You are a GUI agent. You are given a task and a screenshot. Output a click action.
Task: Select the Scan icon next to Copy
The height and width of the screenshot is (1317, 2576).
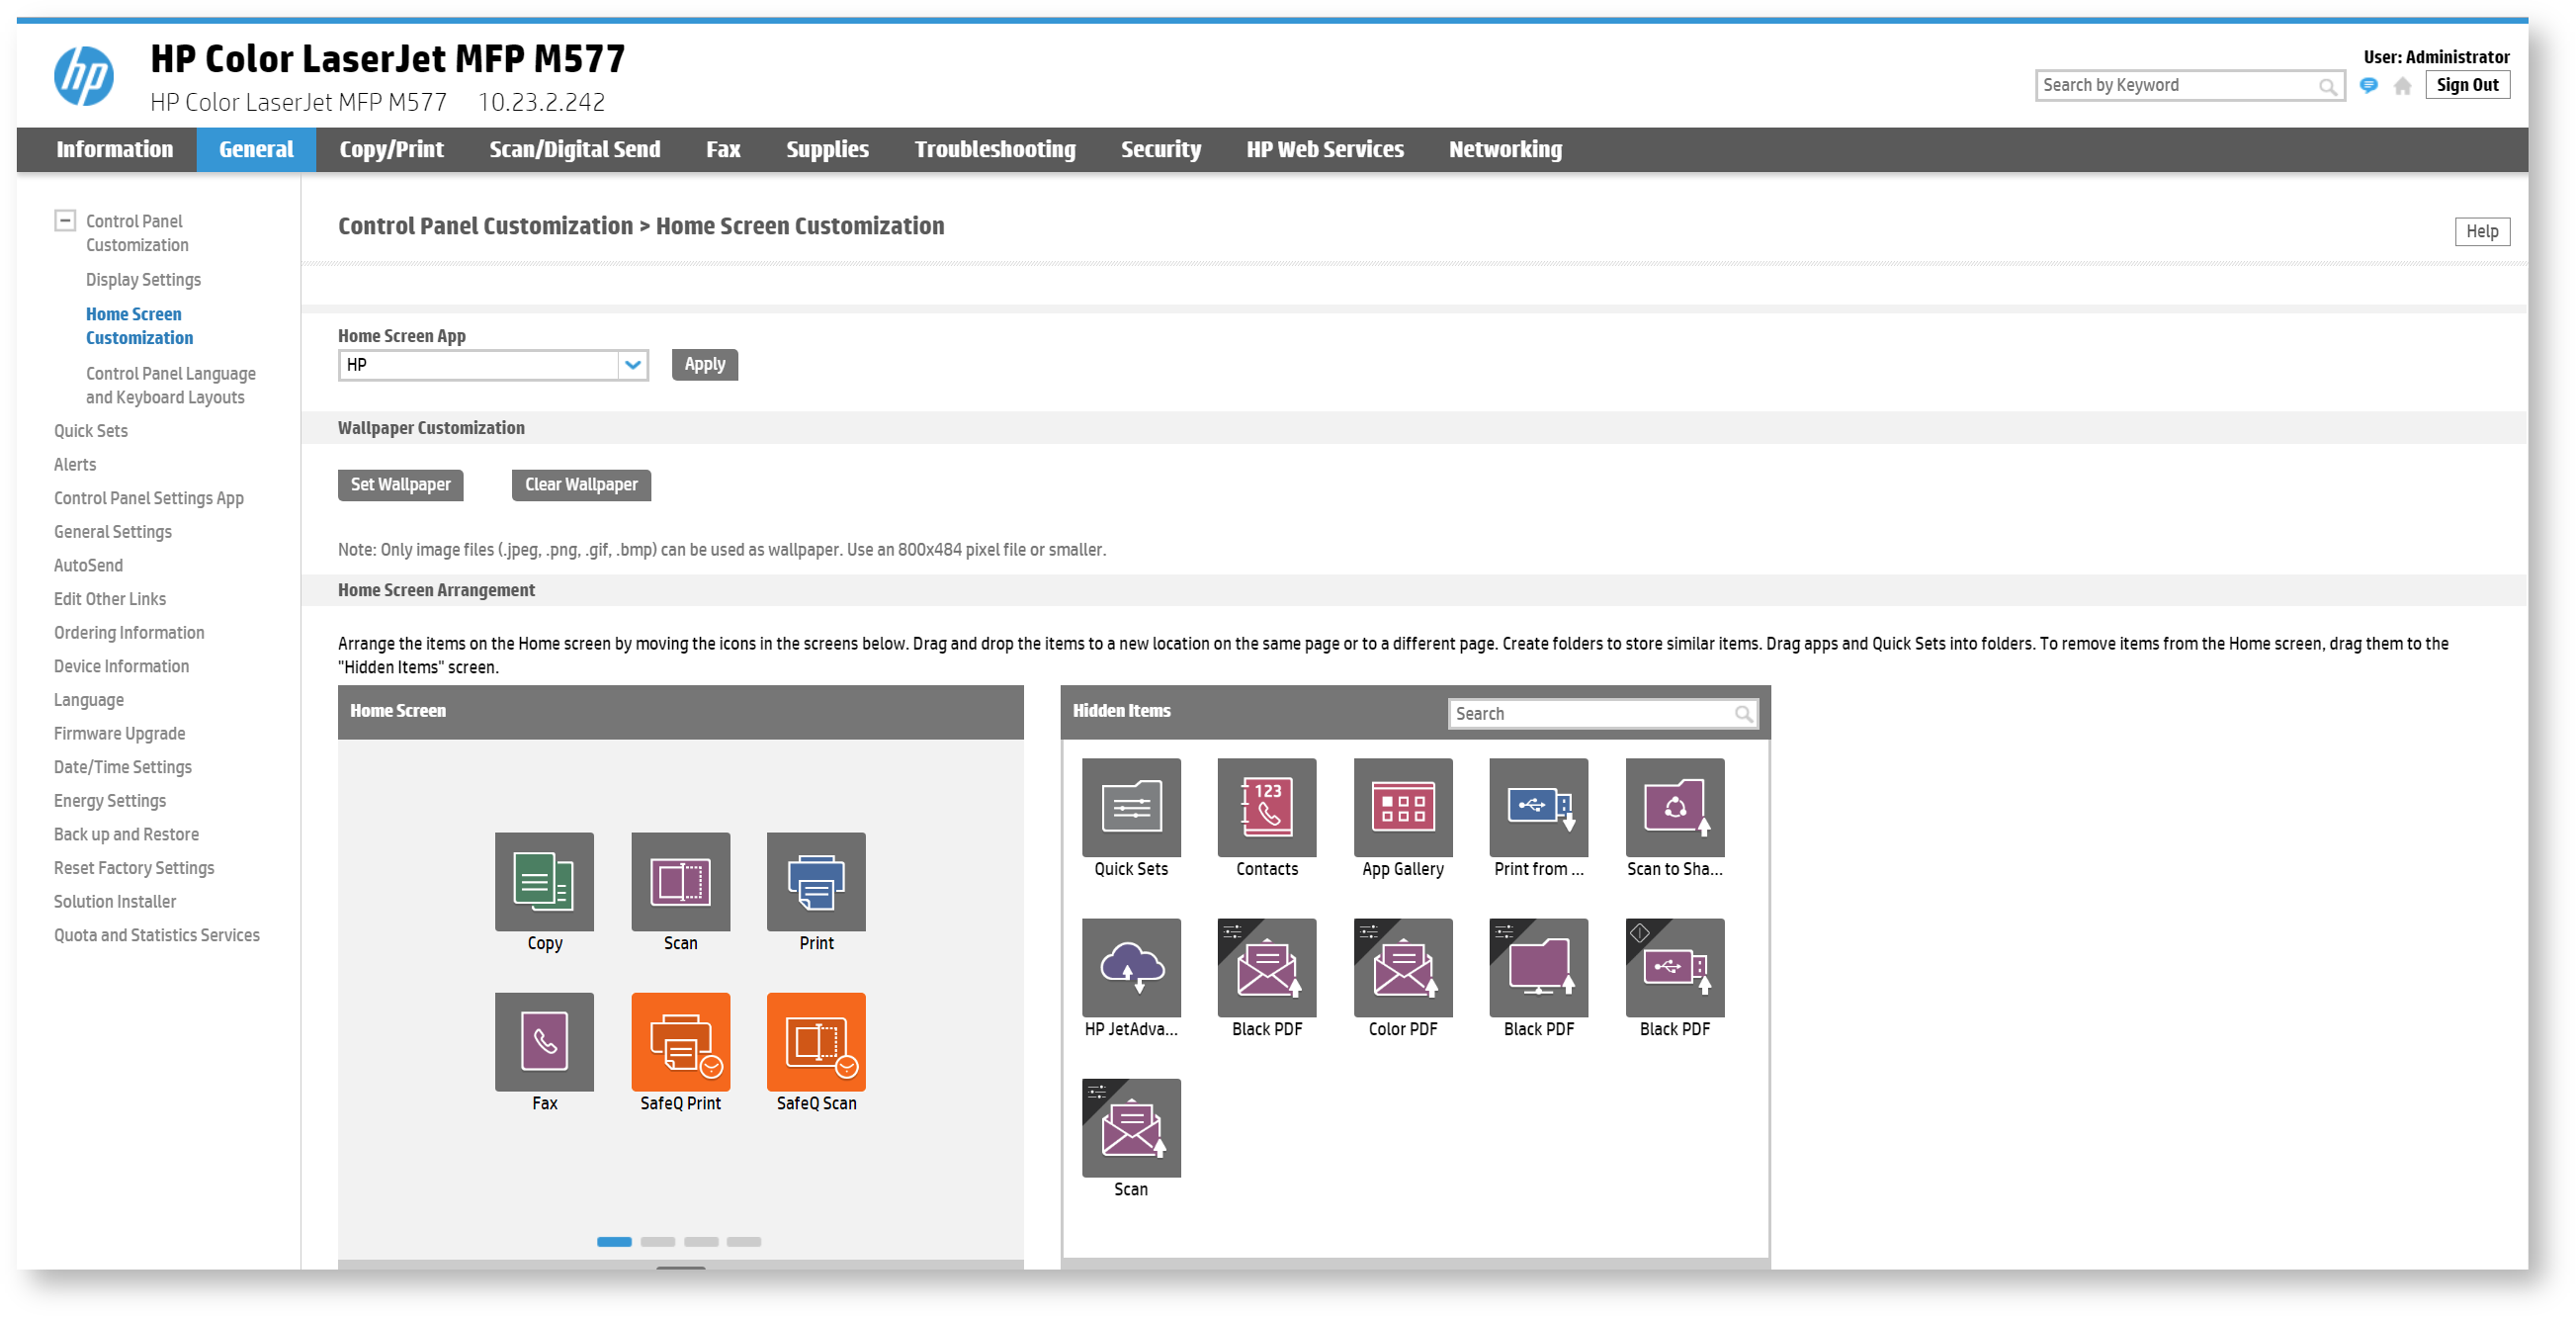coord(680,881)
